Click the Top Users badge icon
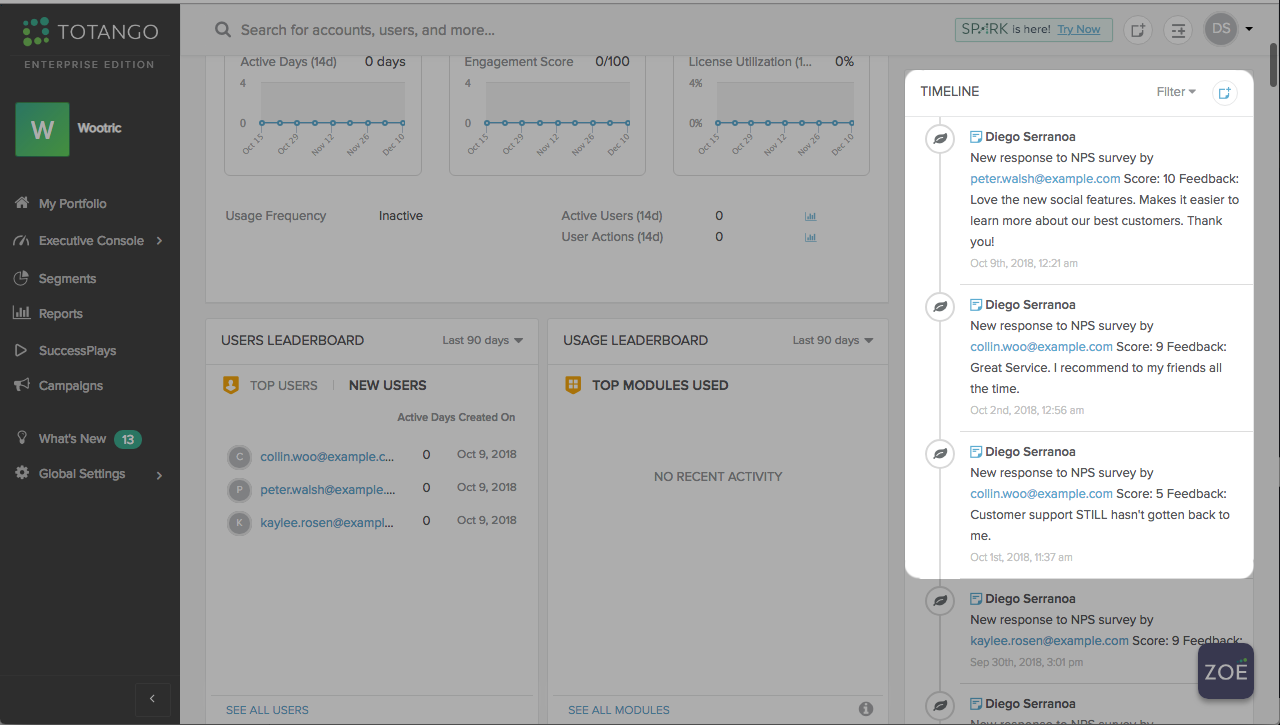The image size is (1280, 725). point(231,385)
